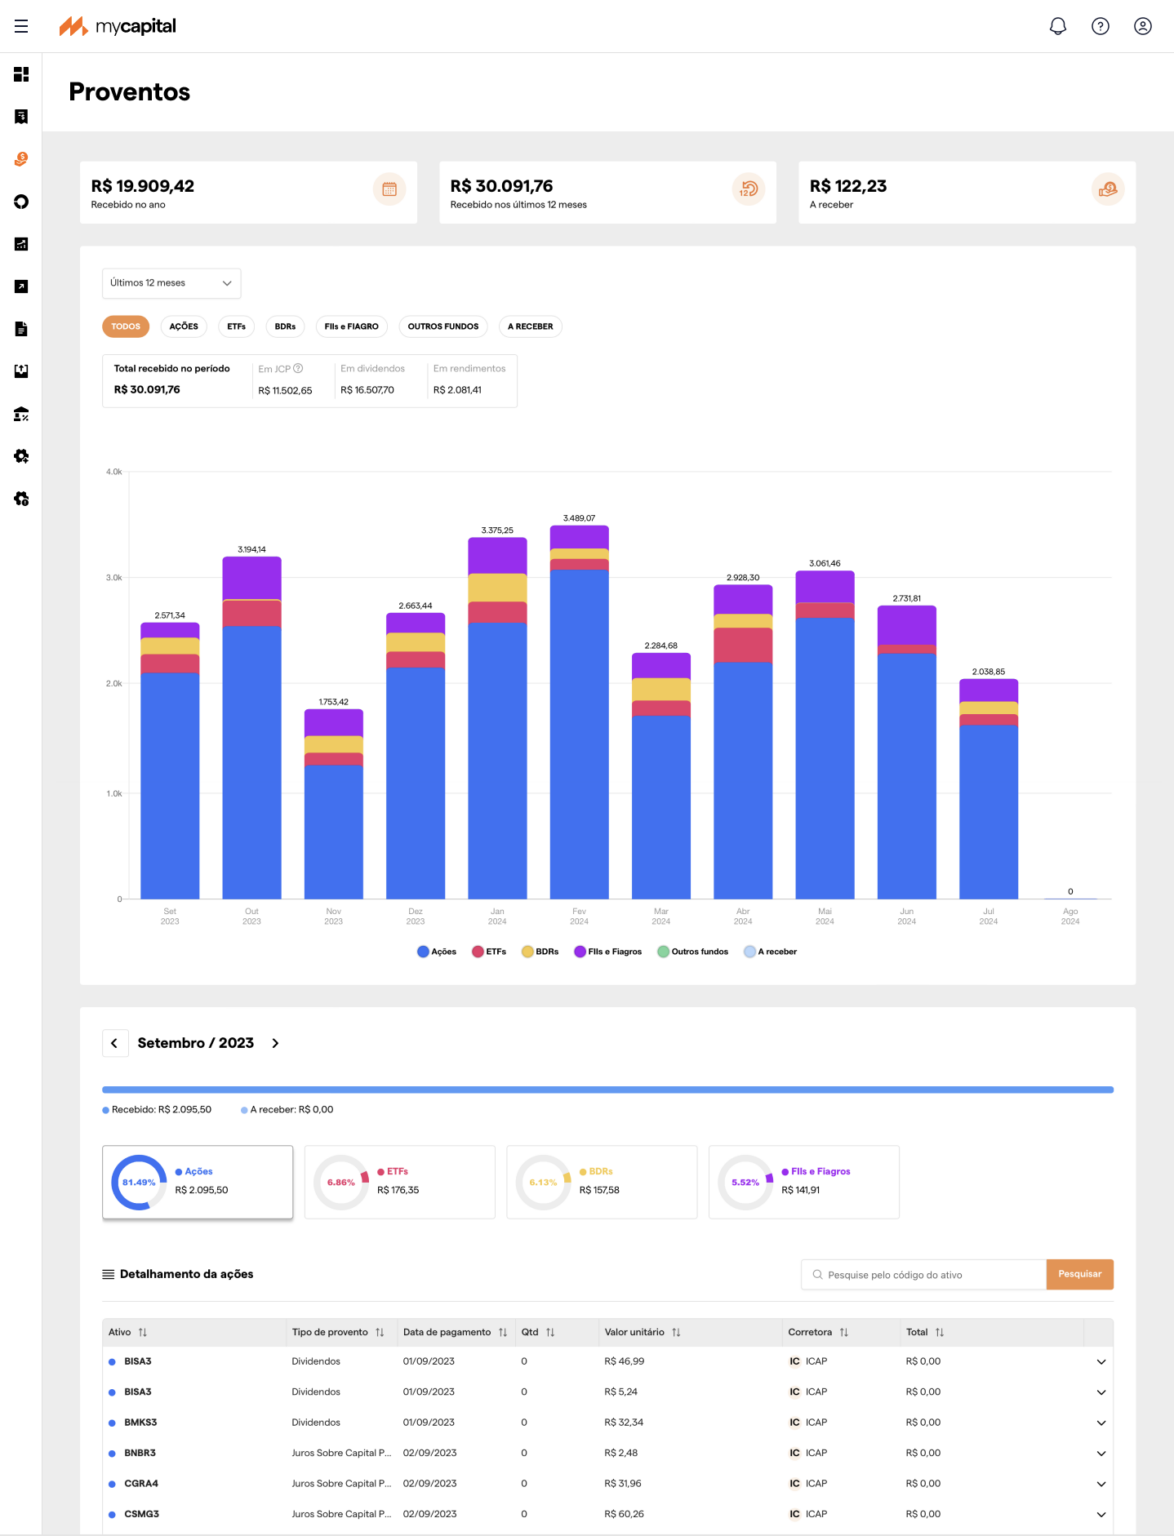Expand the CGRA4 row chevron
1174x1536 pixels.
click(x=1101, y=1484)
